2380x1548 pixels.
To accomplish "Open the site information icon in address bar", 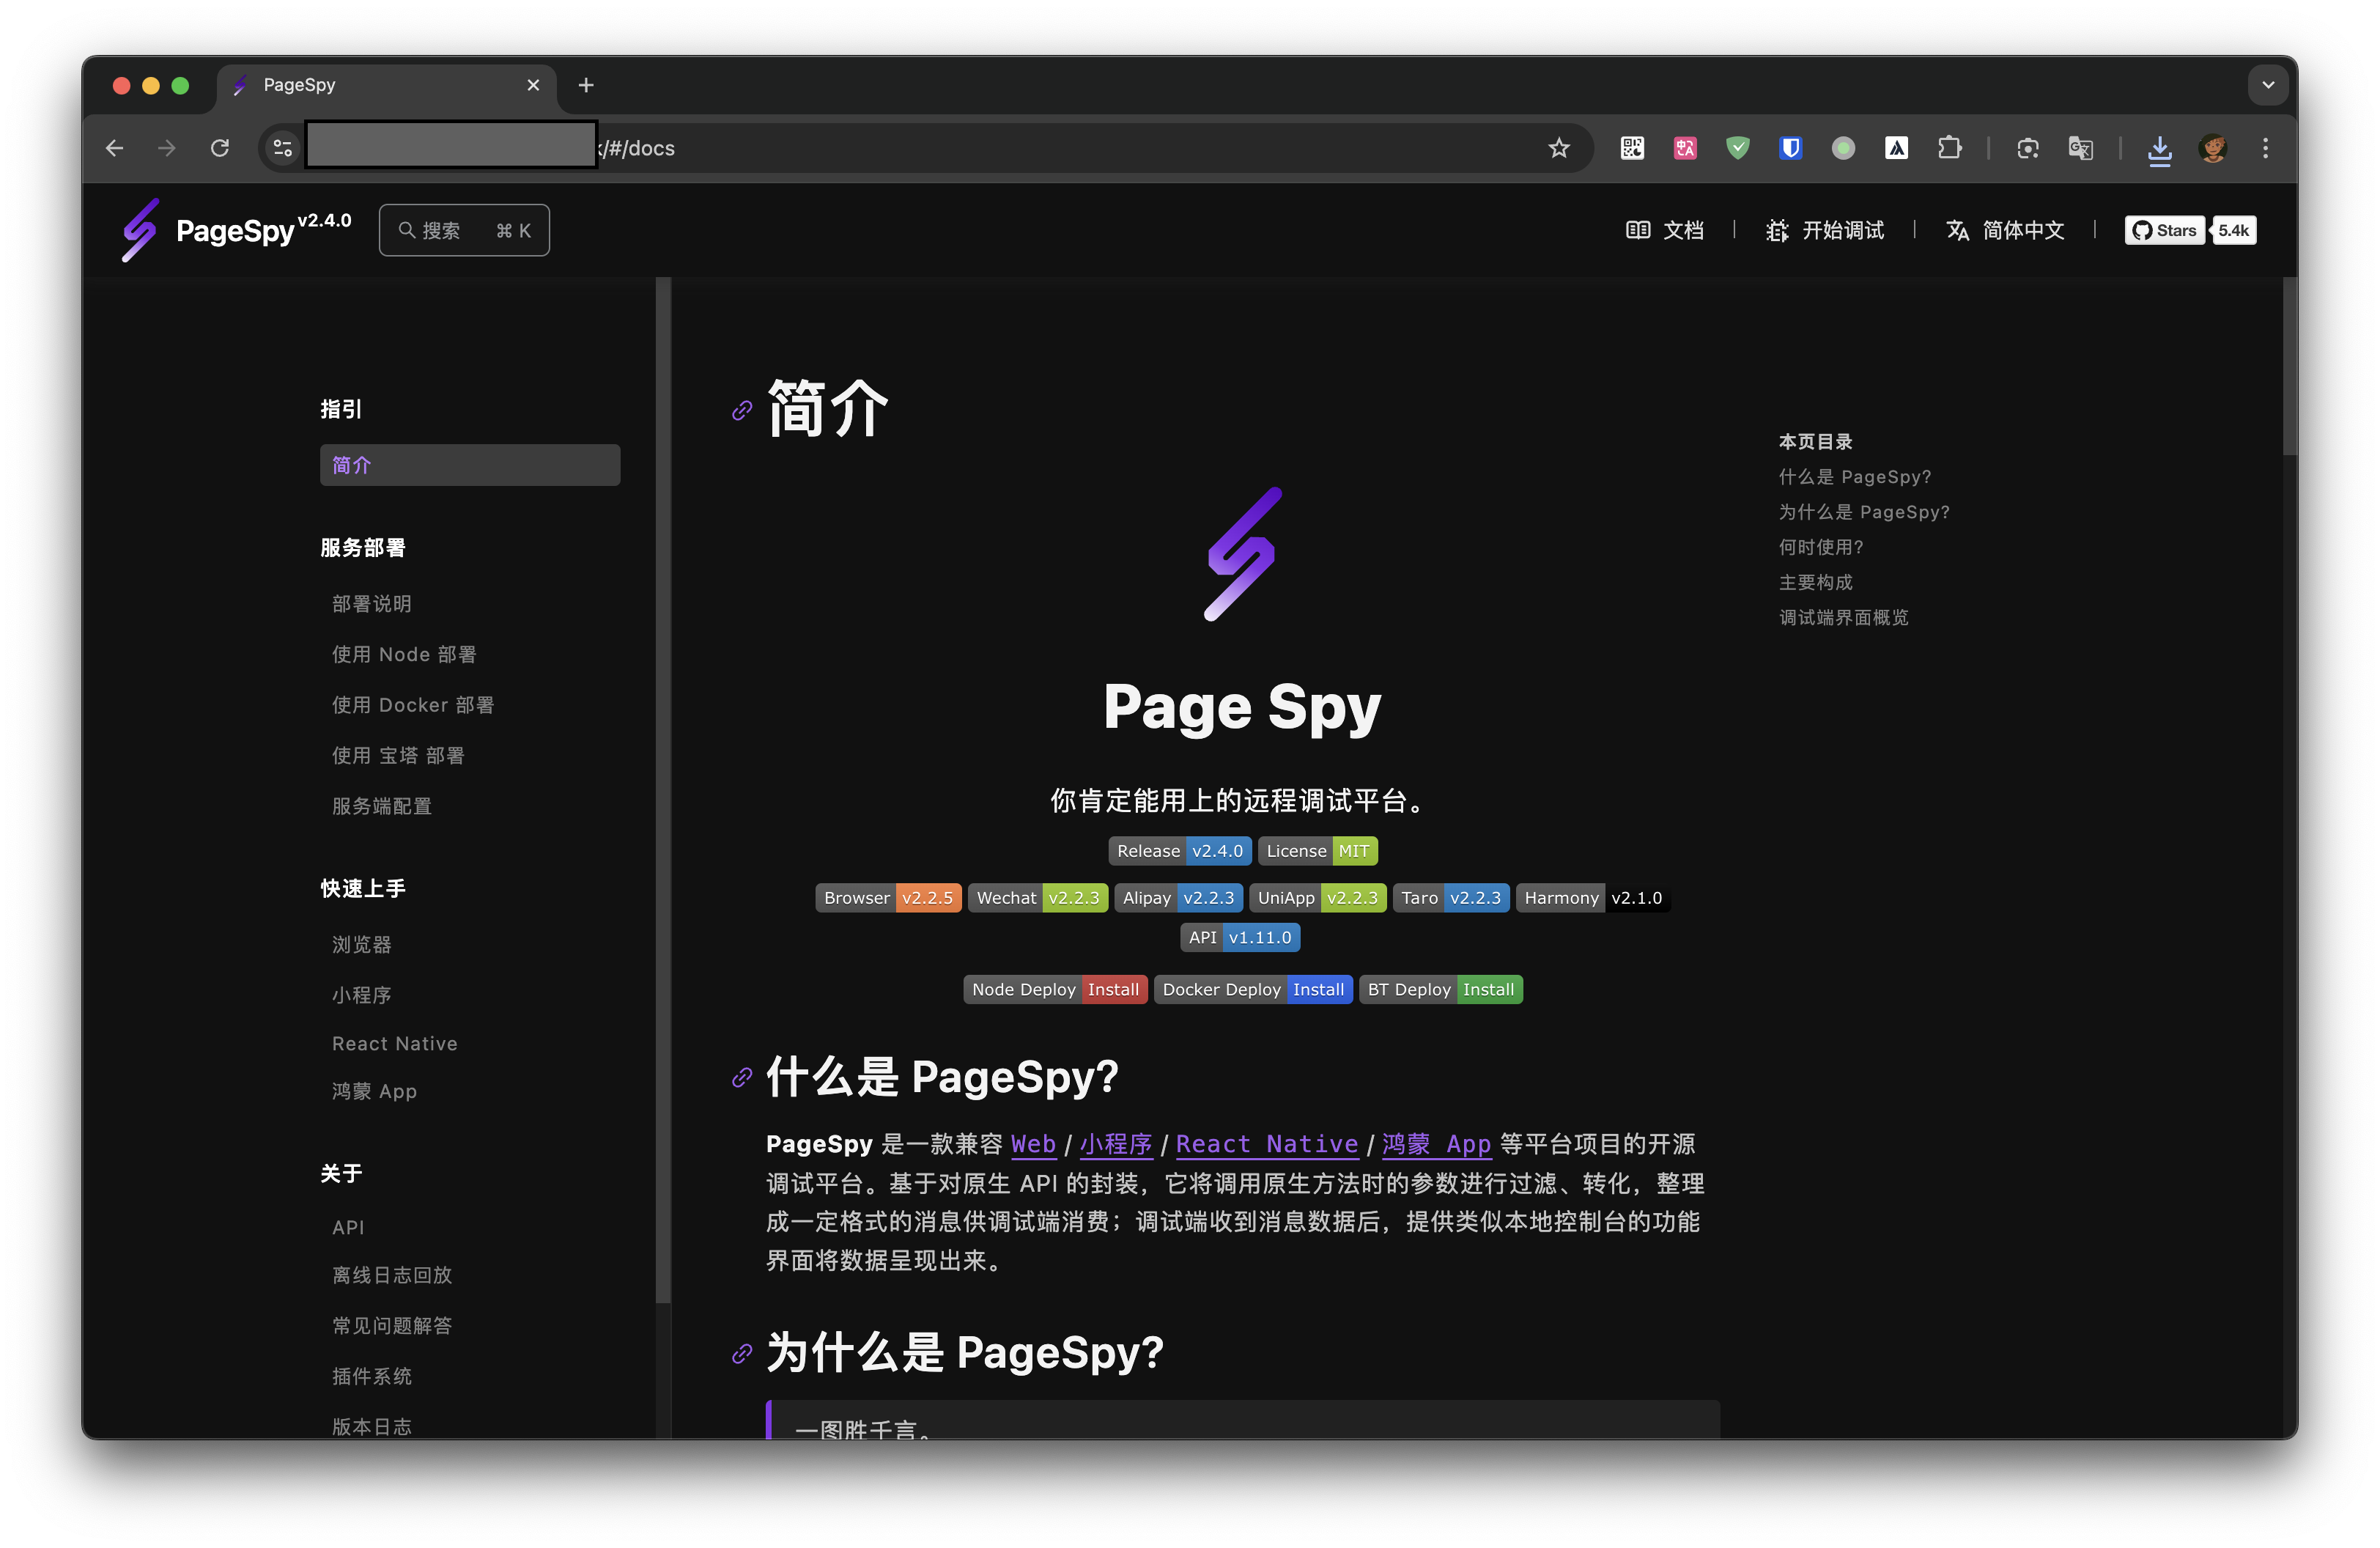I will pyautogui.click(x=283, y=148).
